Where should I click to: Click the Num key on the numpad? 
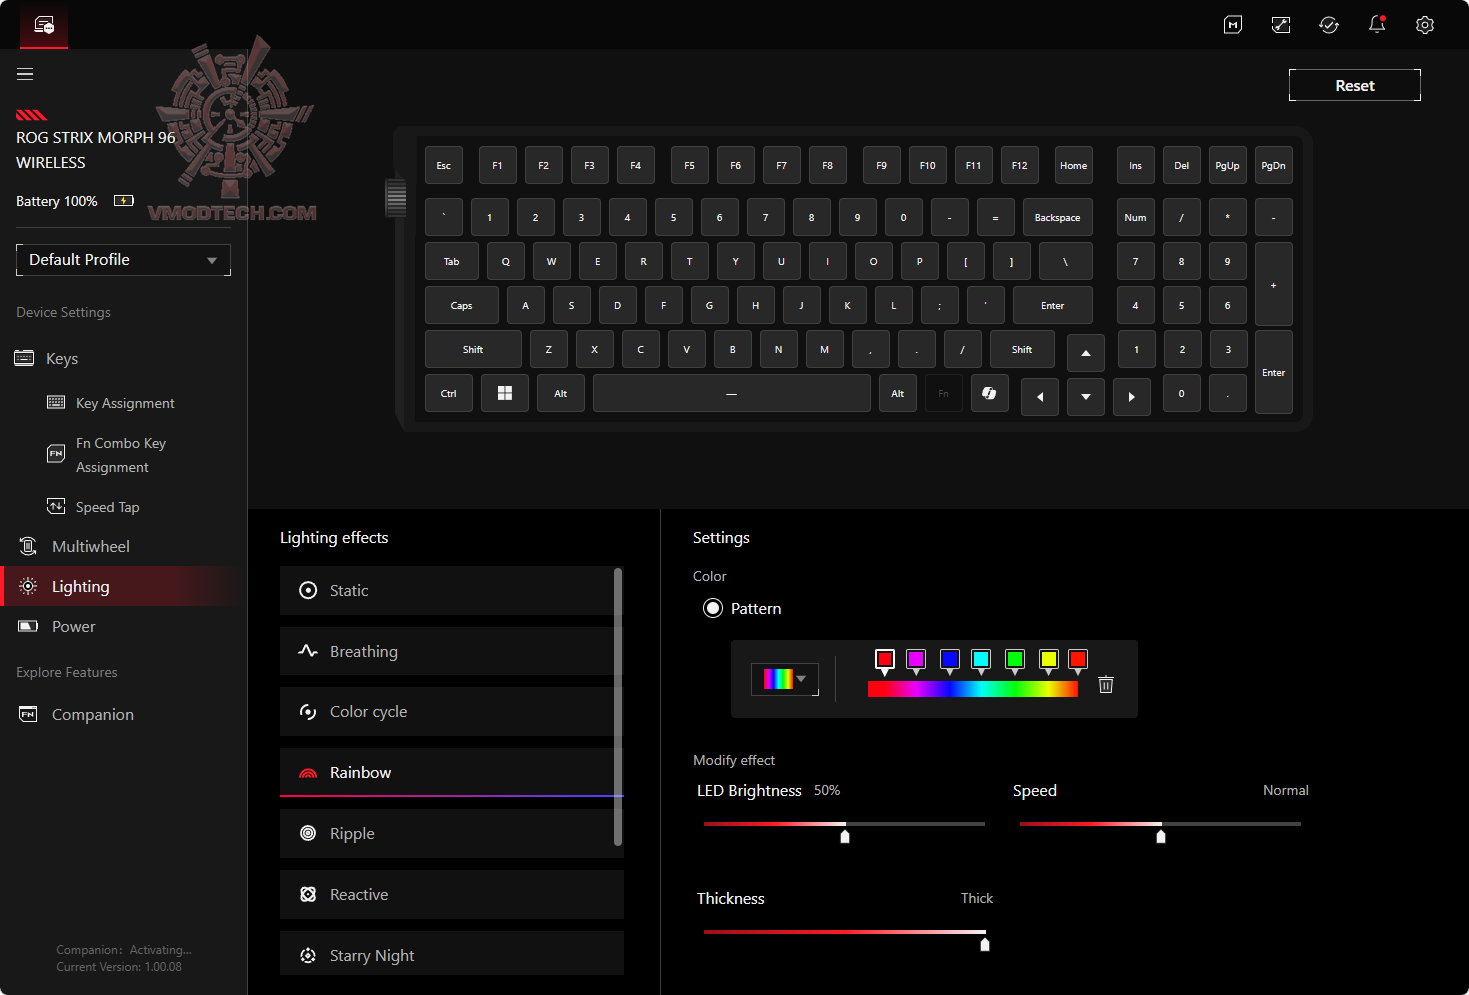click(1136, 217)
